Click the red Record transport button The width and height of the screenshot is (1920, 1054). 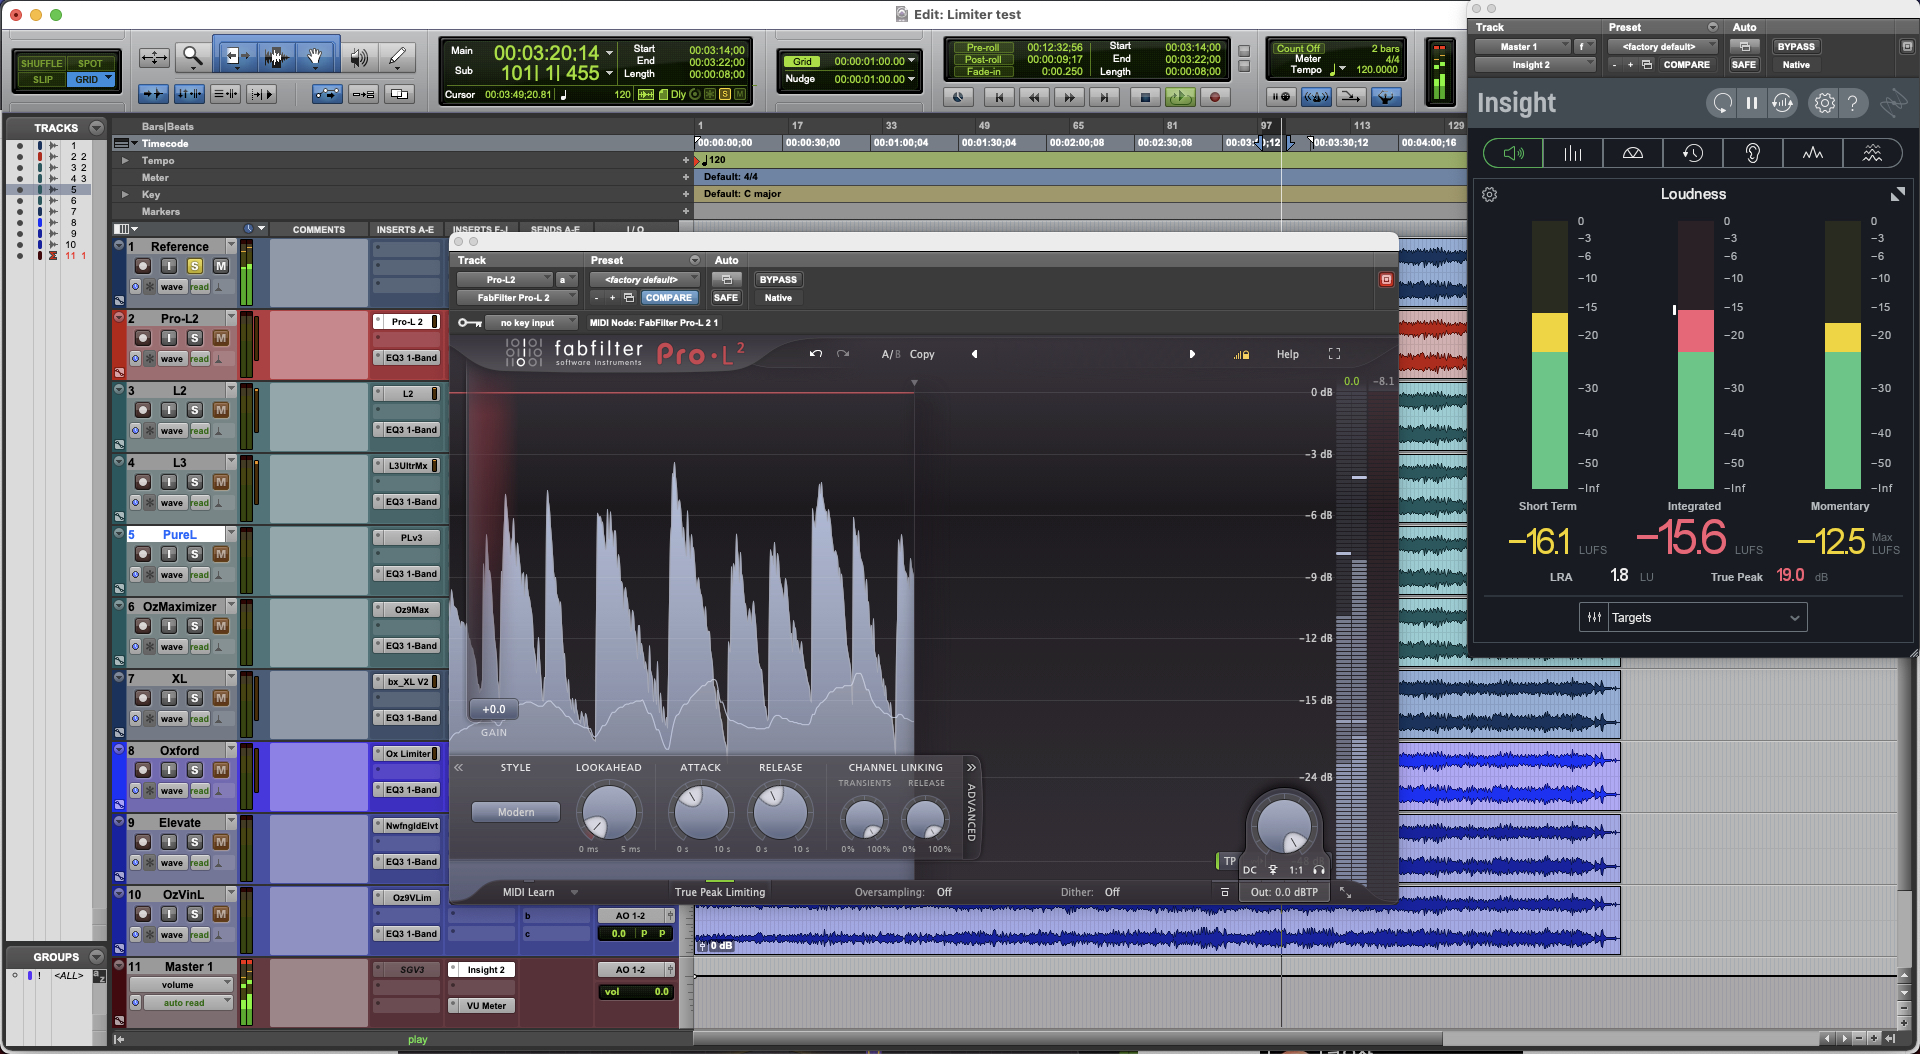(1215, 97)
